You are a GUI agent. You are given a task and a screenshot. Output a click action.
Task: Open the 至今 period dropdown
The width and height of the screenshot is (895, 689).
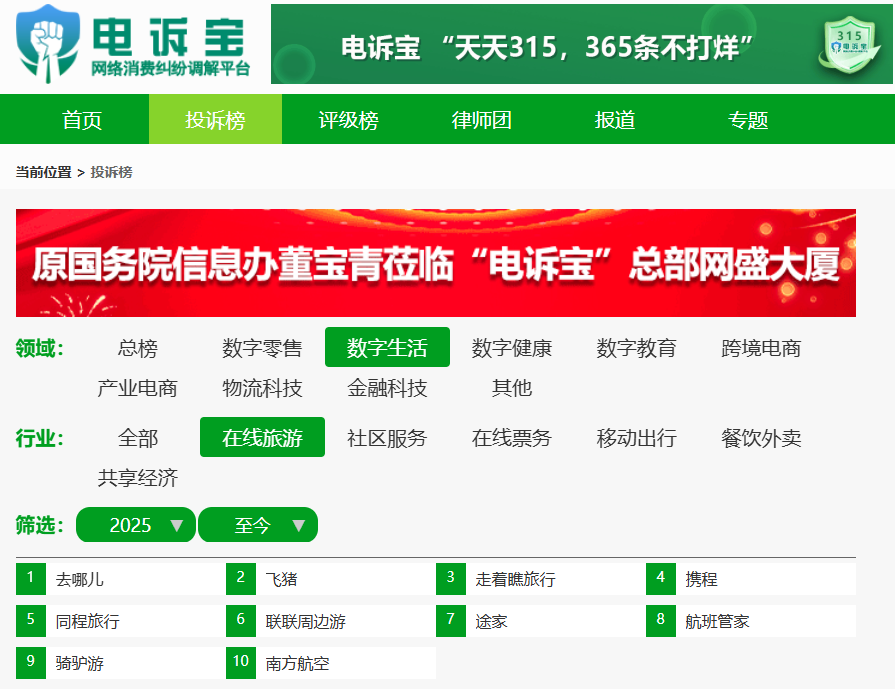click(x=258, y=525)
